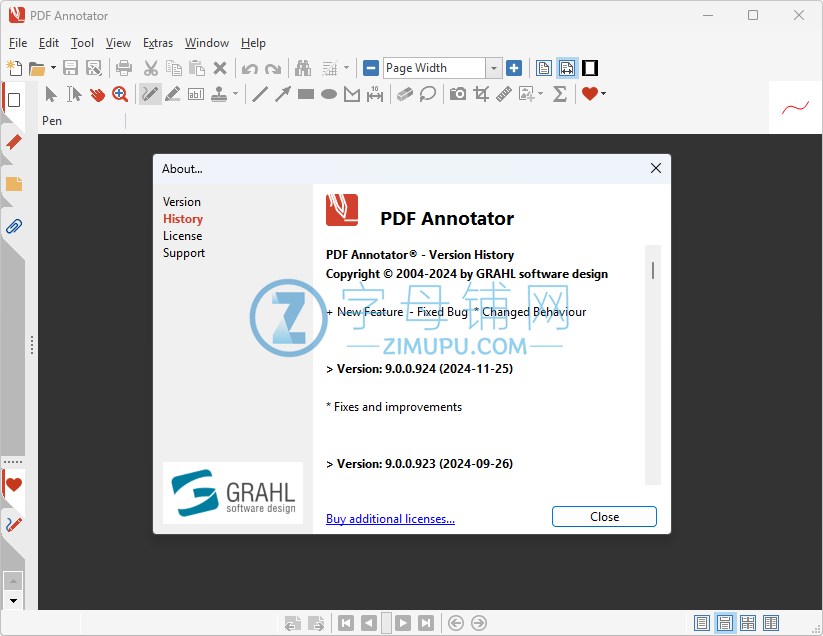823x636 pixels.
Task: Click the New document icon
Action: 14,68
